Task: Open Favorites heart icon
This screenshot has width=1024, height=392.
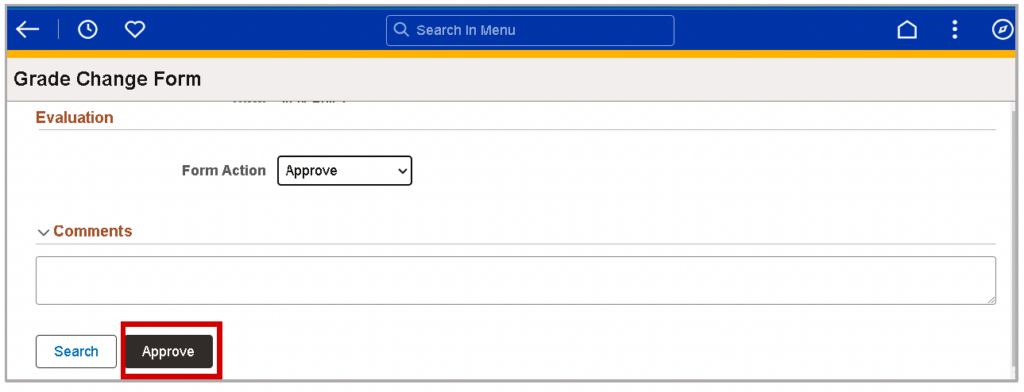Action: [x=135, y=29]
